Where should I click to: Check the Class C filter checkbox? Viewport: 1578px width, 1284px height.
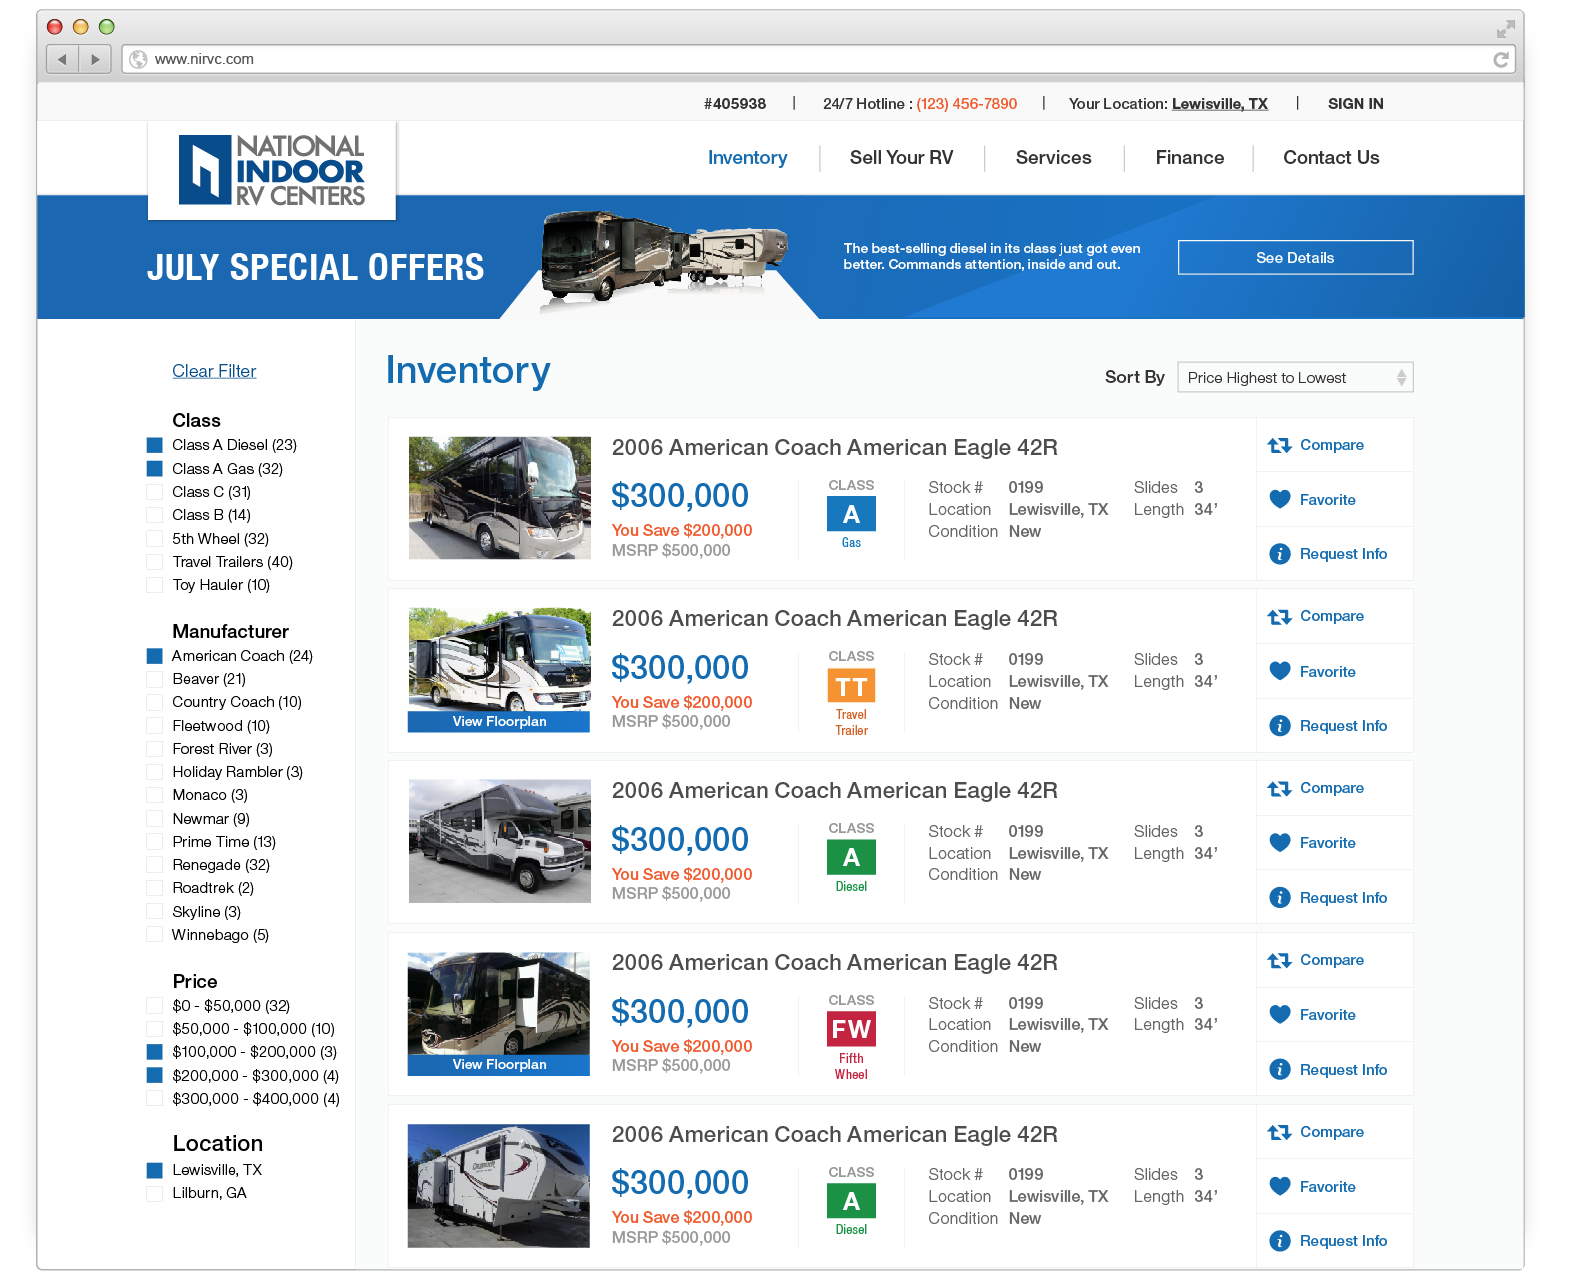pyautogui.click(x=154, y=492)
